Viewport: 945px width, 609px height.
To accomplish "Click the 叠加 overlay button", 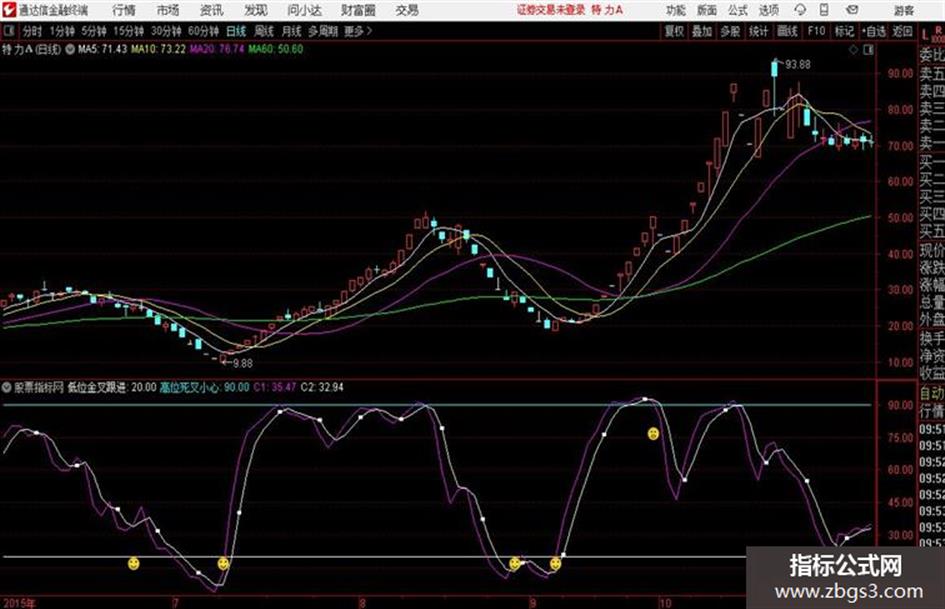I will pyautogui.click(x=702, y=31).
